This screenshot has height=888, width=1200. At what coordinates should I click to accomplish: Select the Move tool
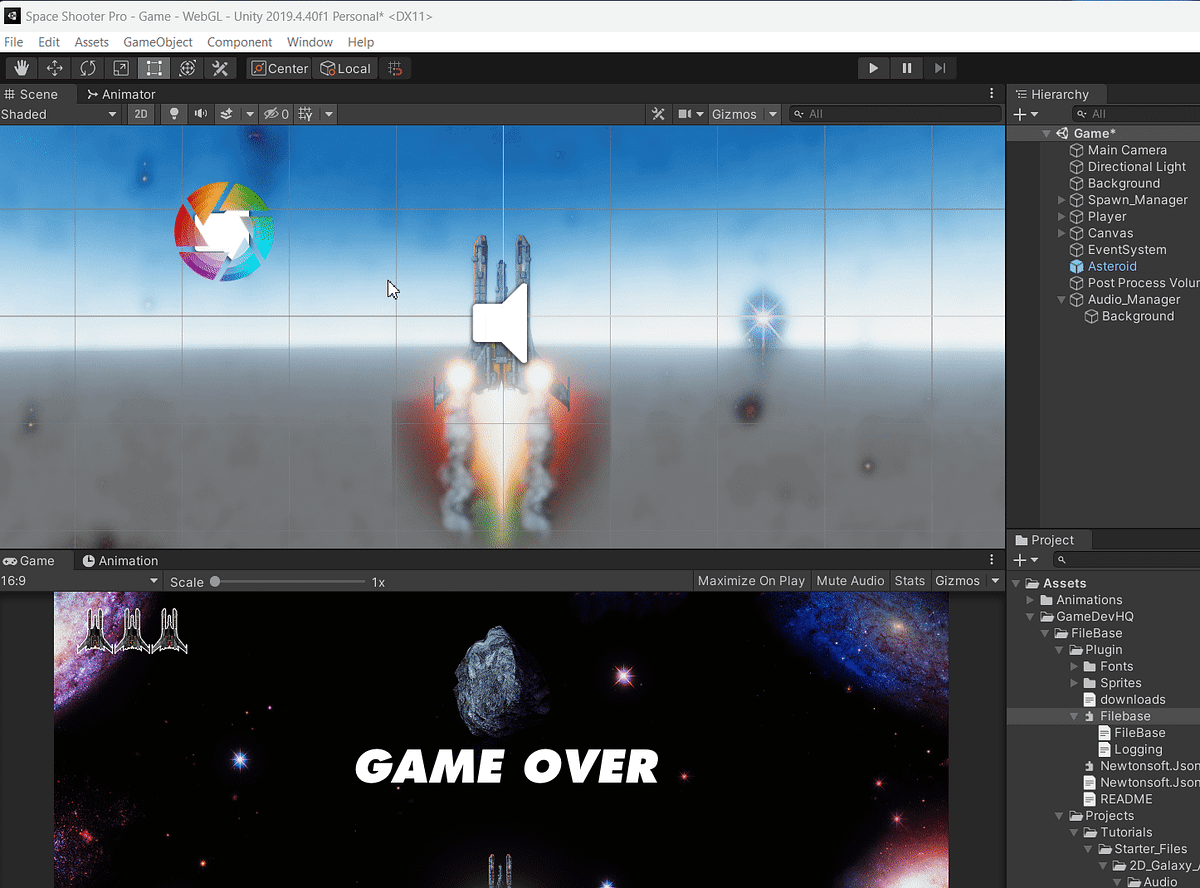(54, 68)
